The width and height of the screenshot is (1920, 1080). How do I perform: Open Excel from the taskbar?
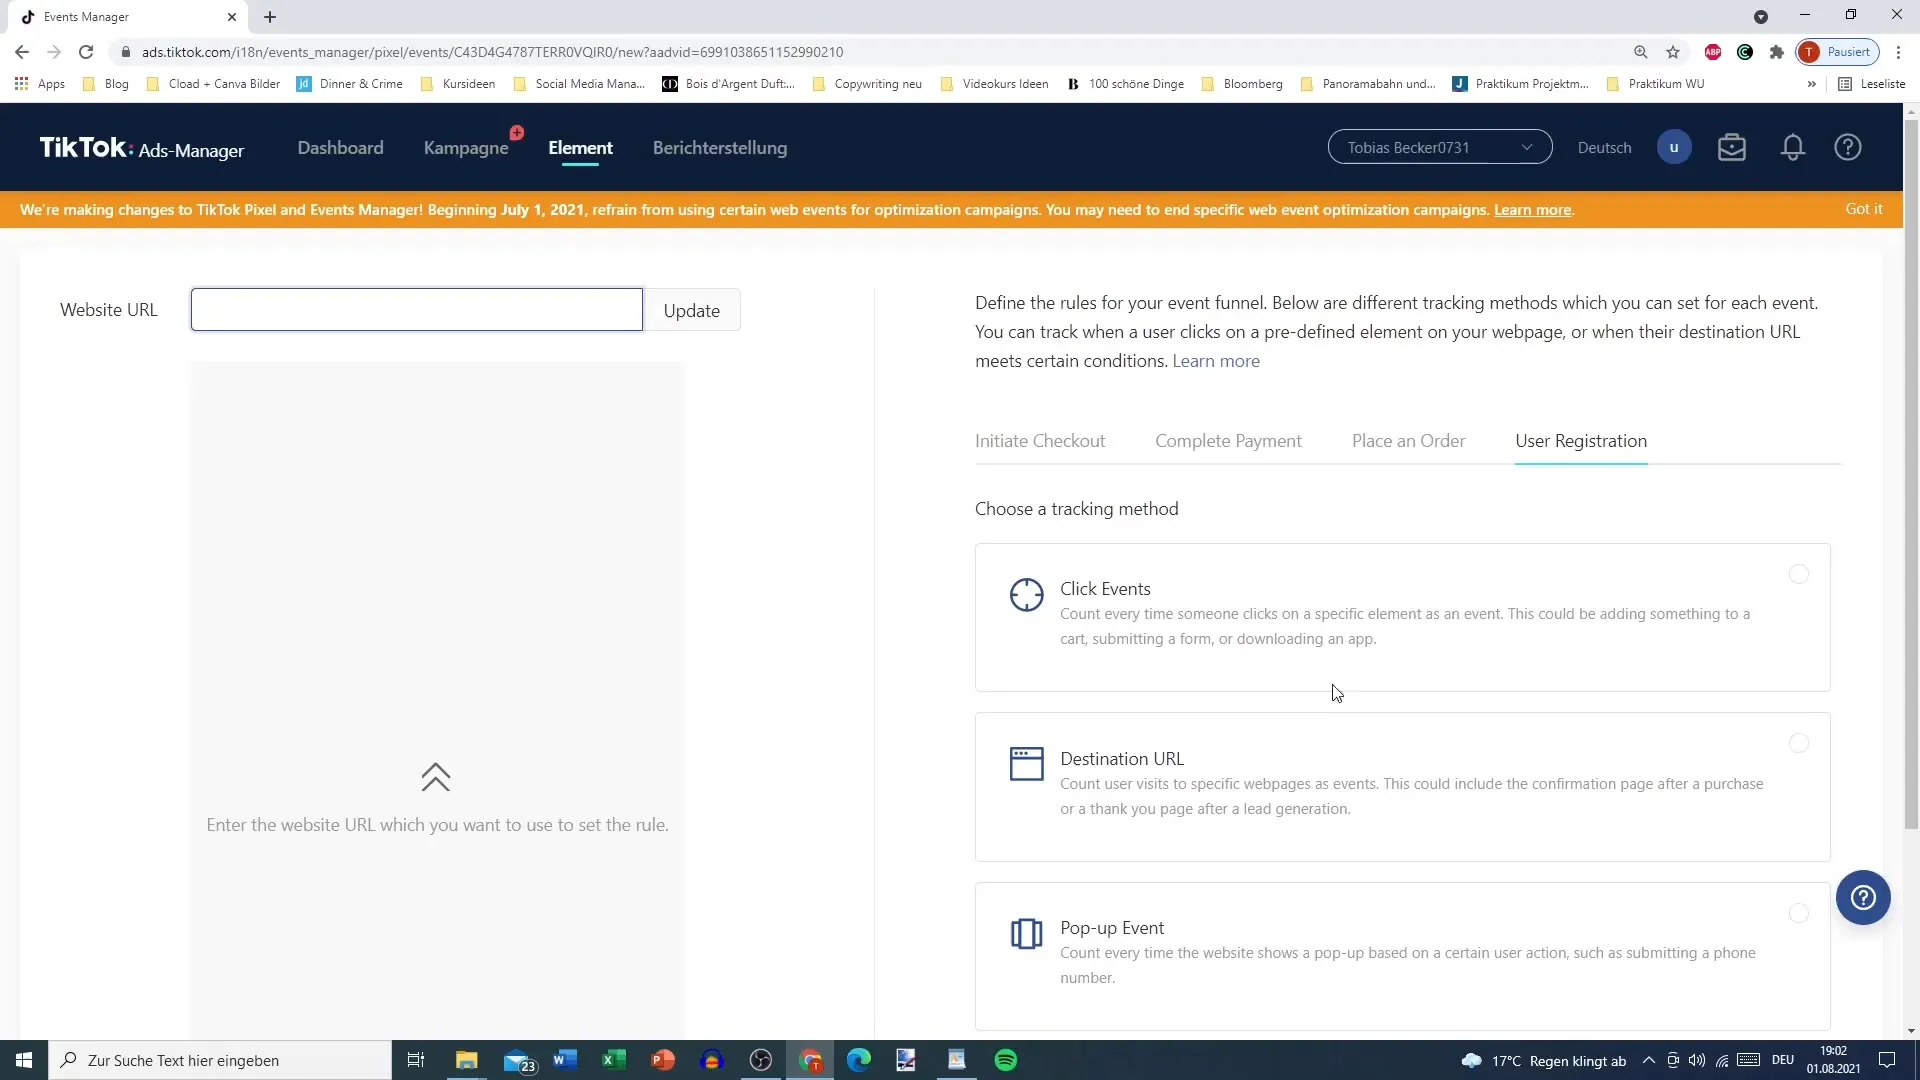614,1060
